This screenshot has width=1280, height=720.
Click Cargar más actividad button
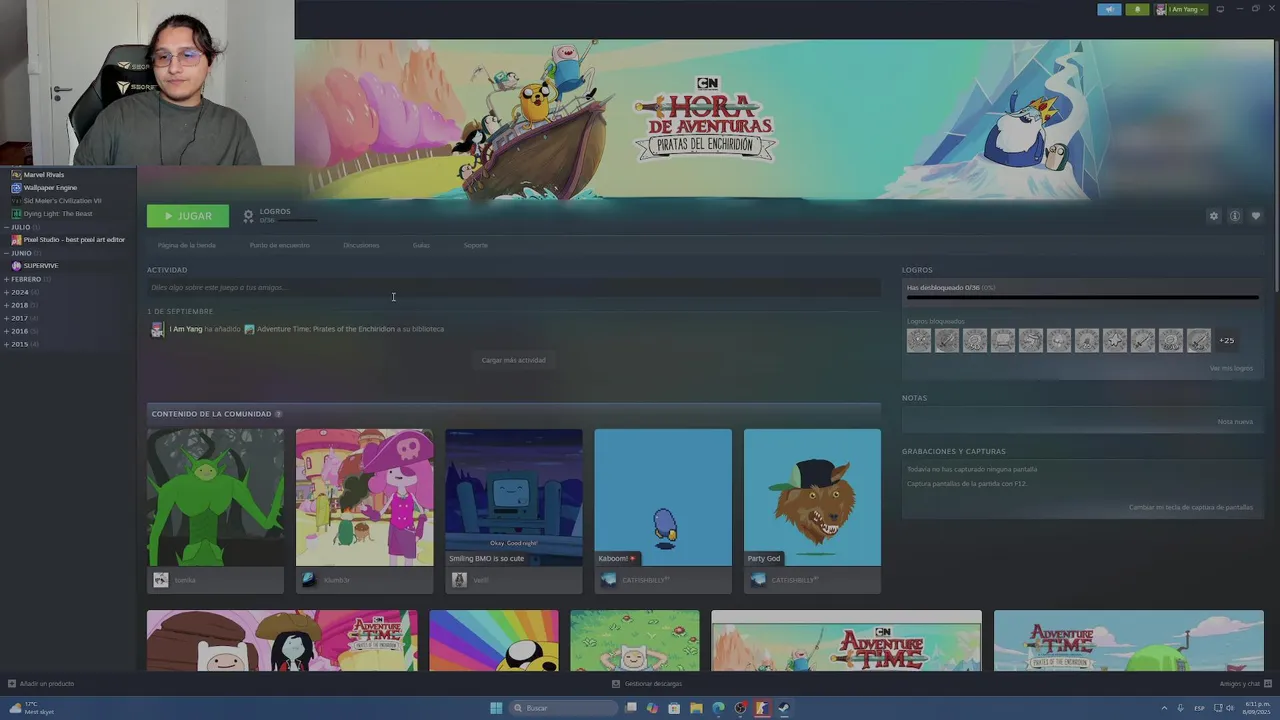pyautogui.click(x=513, y=360)
